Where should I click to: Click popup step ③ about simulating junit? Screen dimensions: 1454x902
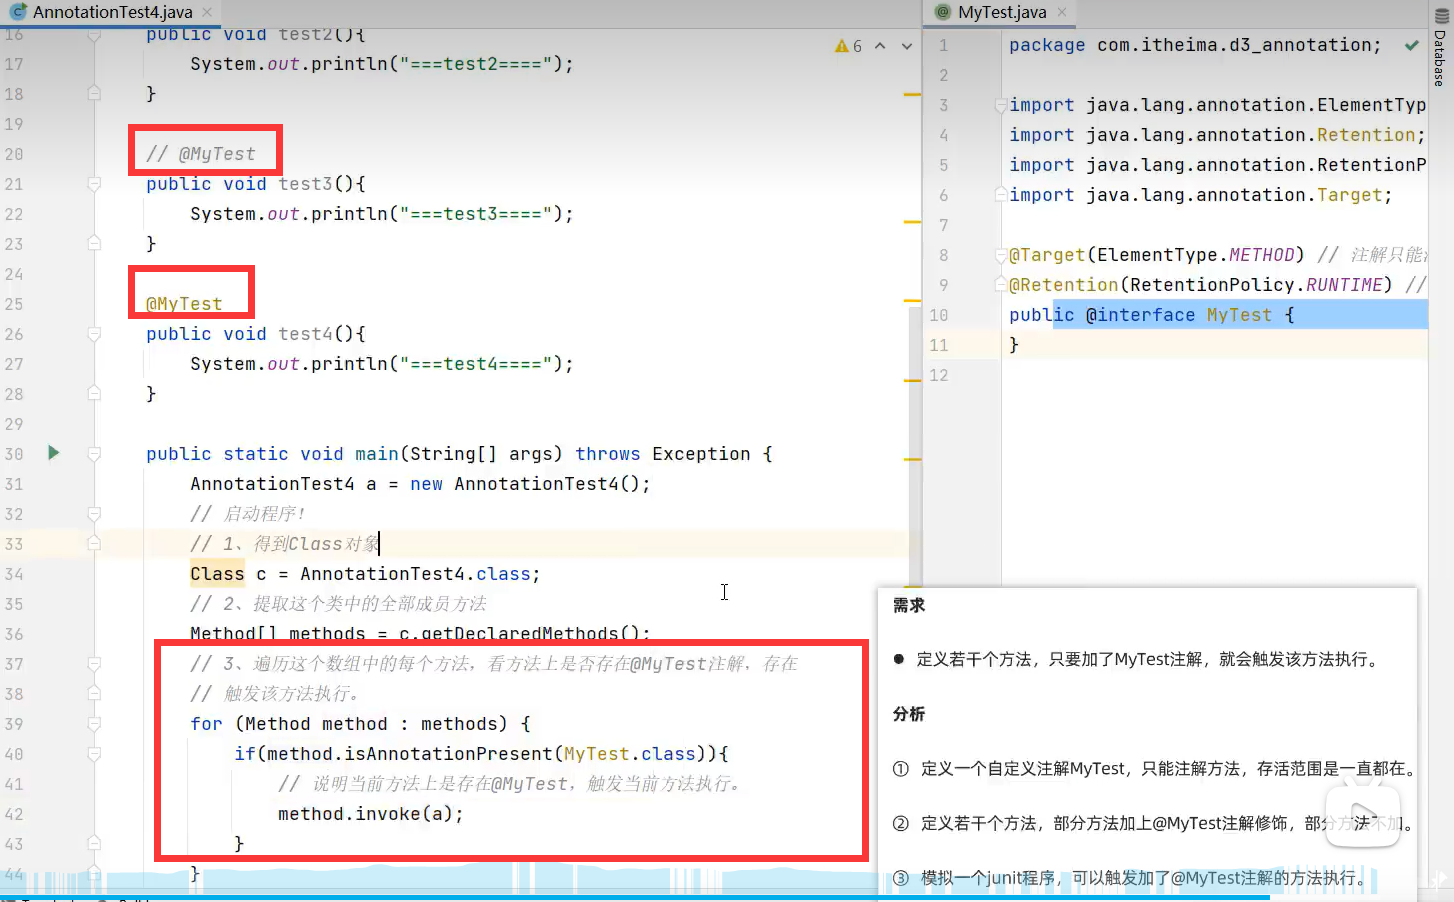point(1129,878)
